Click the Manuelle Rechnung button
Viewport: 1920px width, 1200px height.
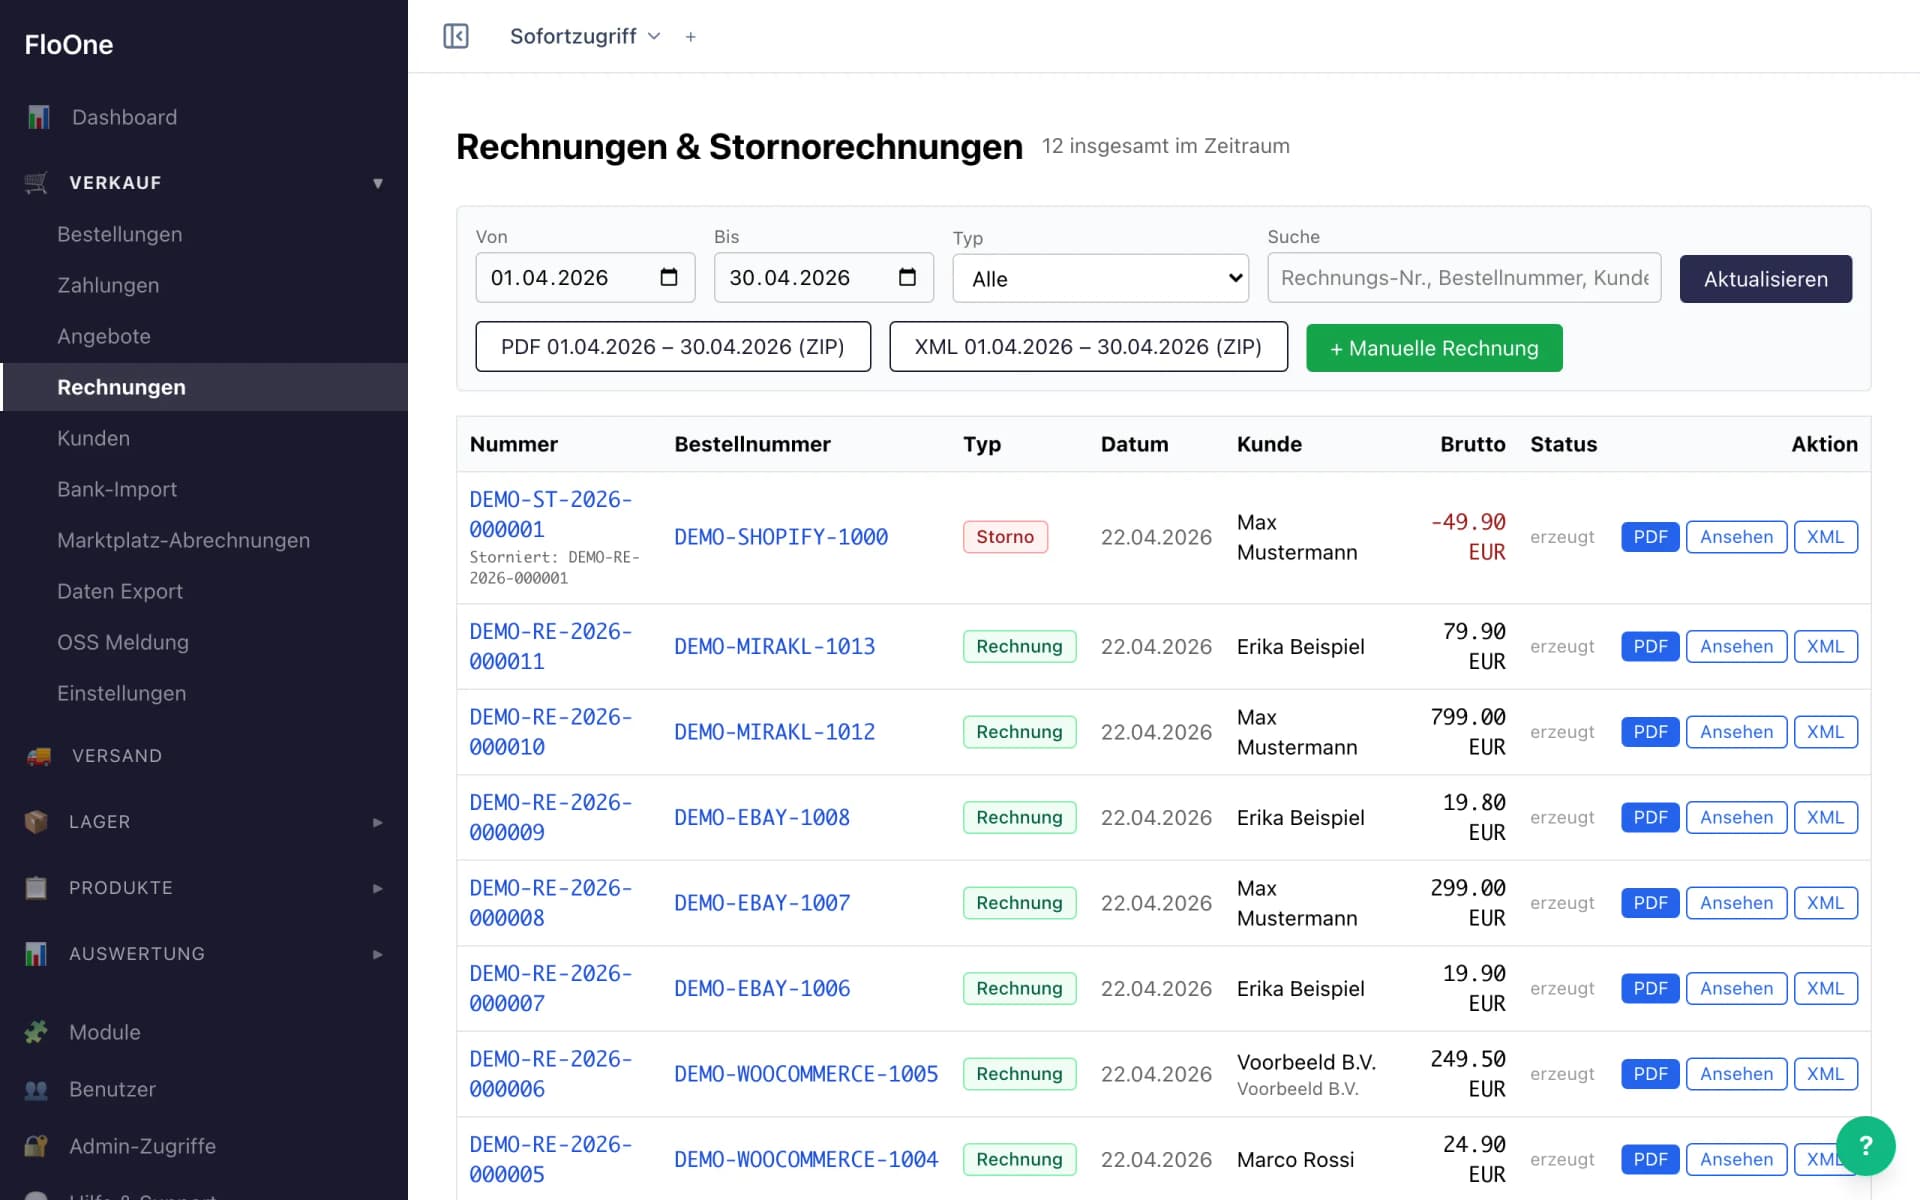[x=1434, y=348]
